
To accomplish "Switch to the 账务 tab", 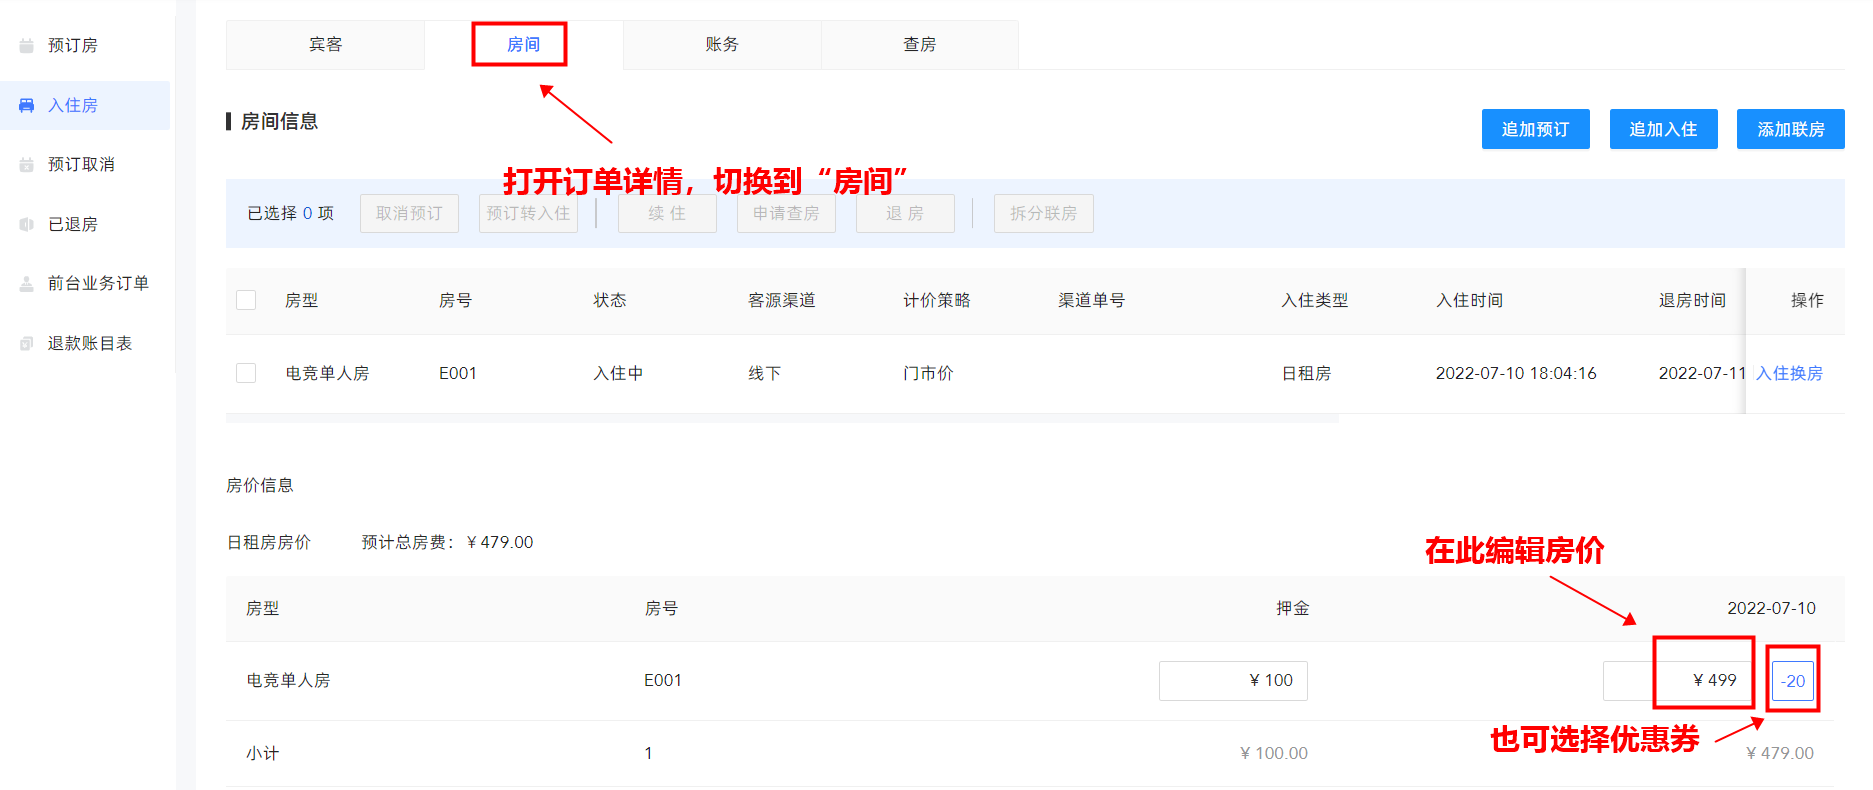I will [722, 45].
